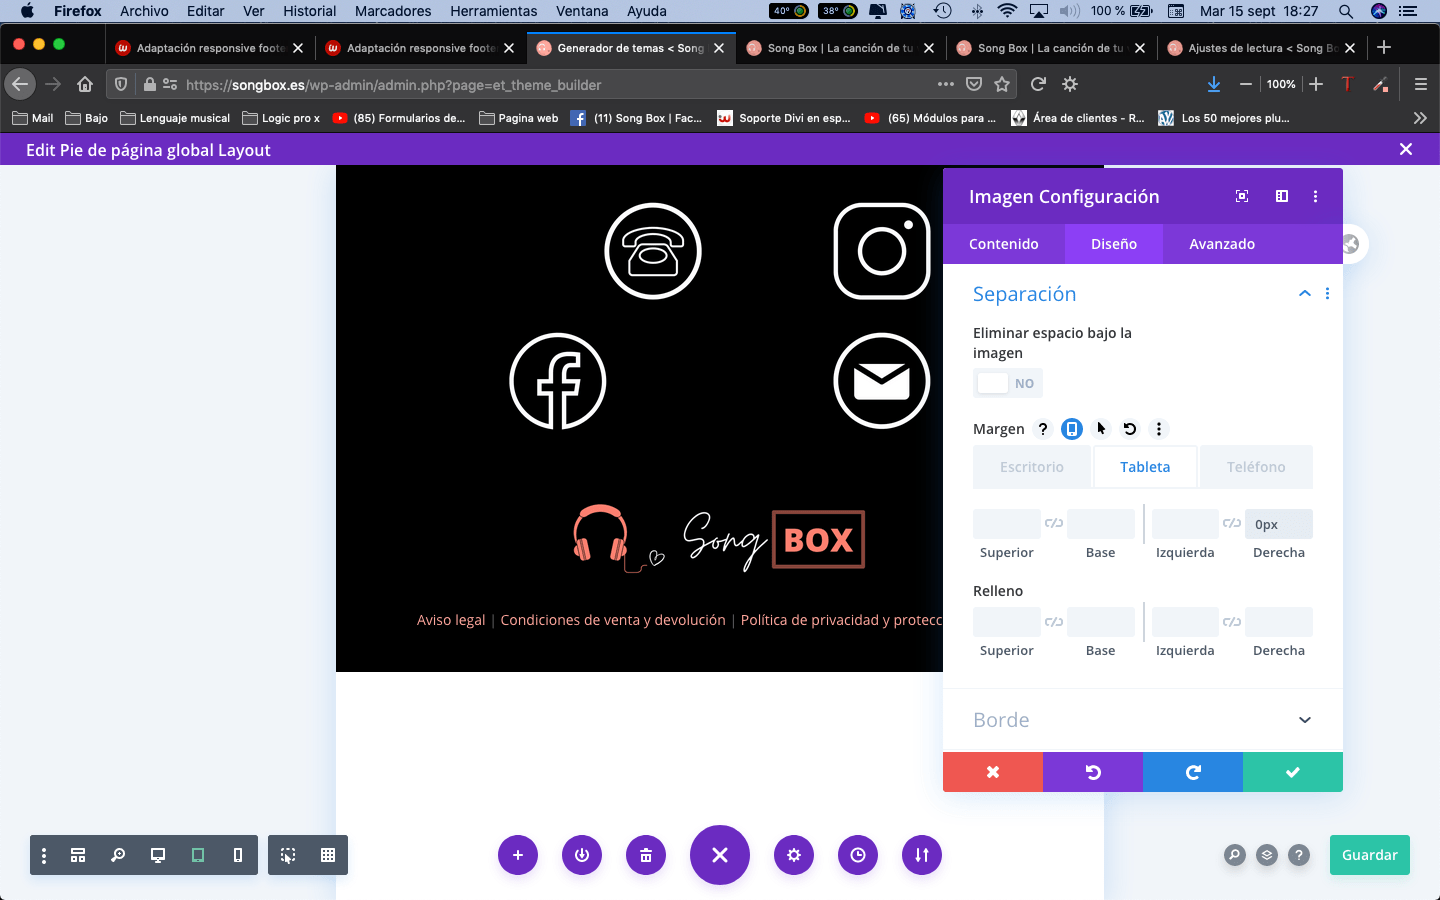The width and height of the screenshot is (1440, 900).
Task: Switch to Diseño tab
Action: [x=1114, y=244]
